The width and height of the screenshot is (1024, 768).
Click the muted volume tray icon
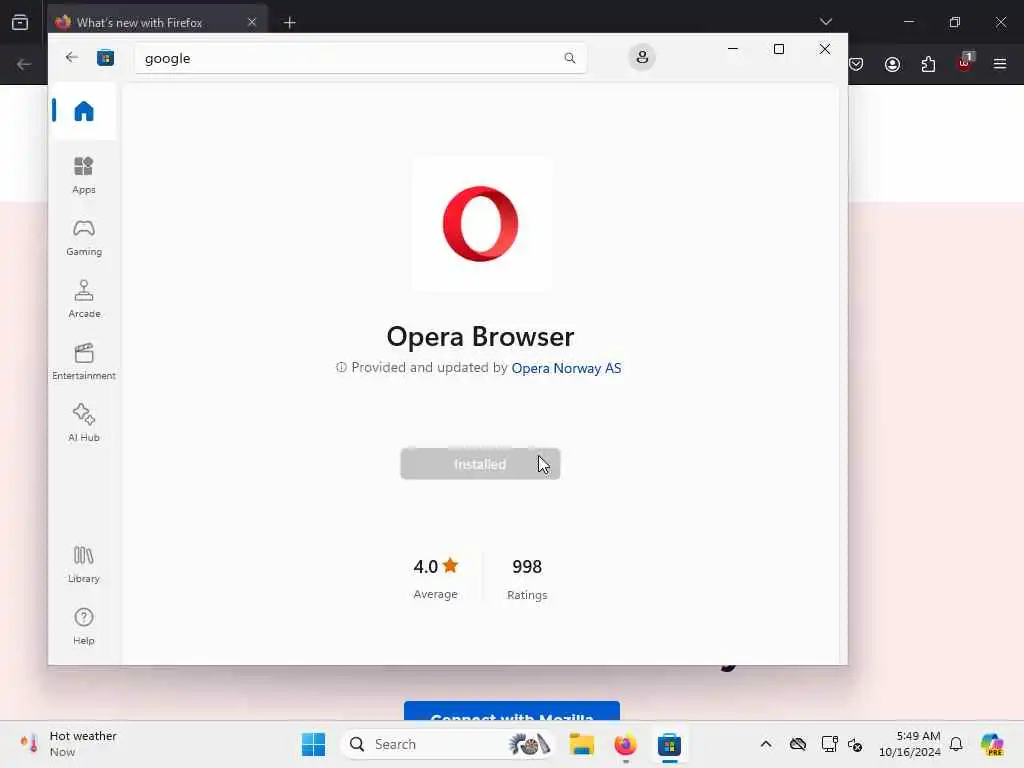click(855, 744)
